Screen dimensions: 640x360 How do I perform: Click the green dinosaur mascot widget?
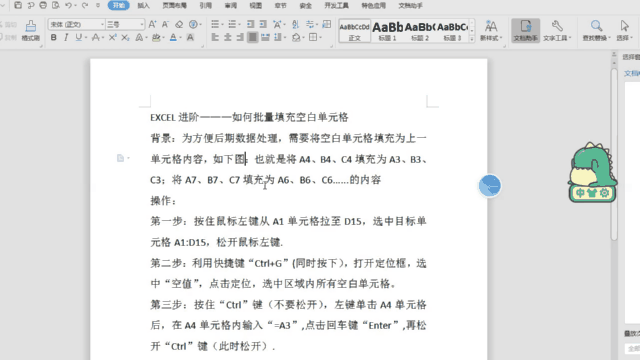(x=592, y=172)
